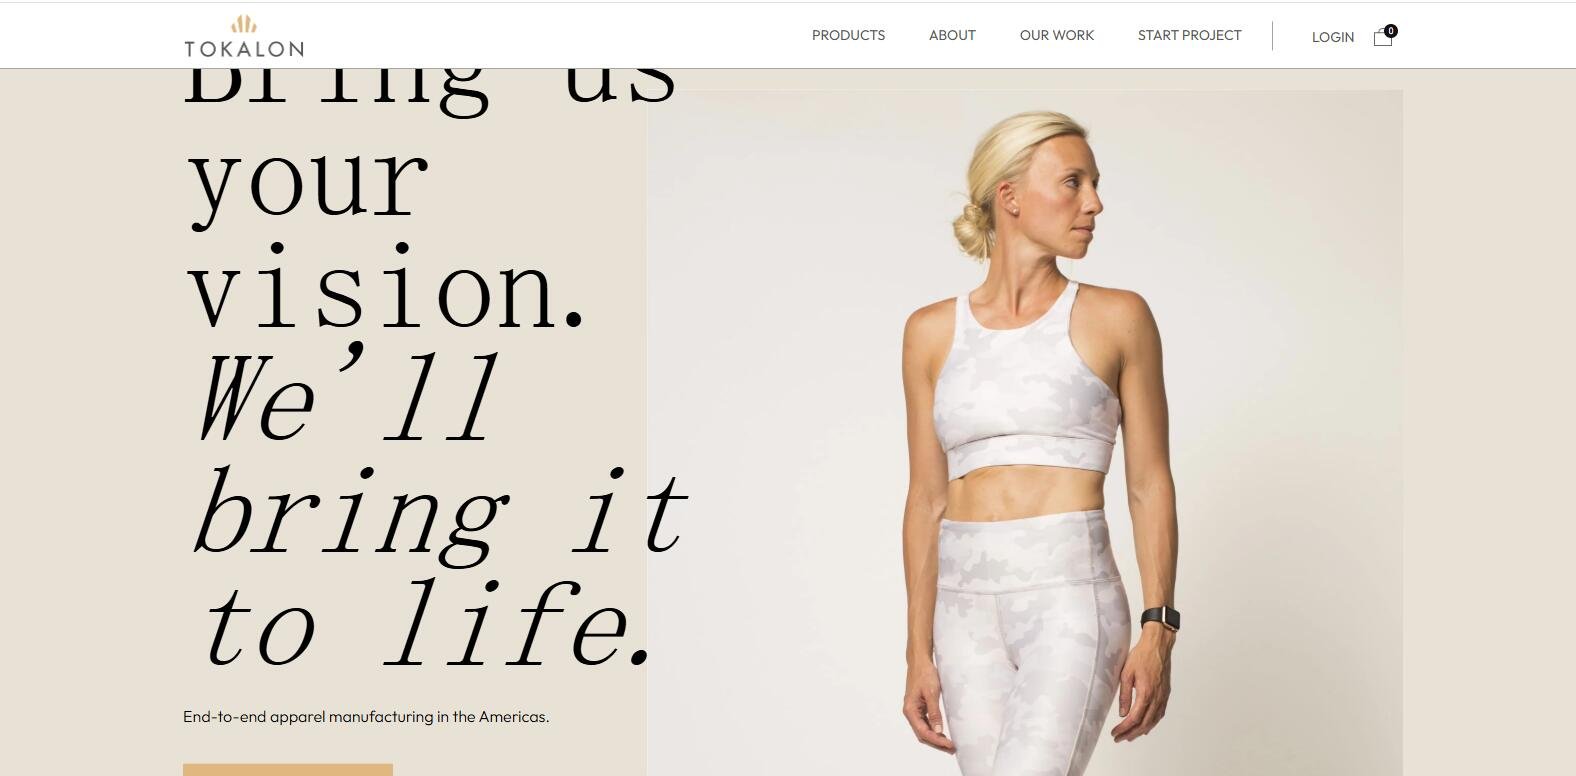Click the 'End-to-end apparel manufacturing' subtitle
This screenshot has height=776, width=1576.
[366, 717]
